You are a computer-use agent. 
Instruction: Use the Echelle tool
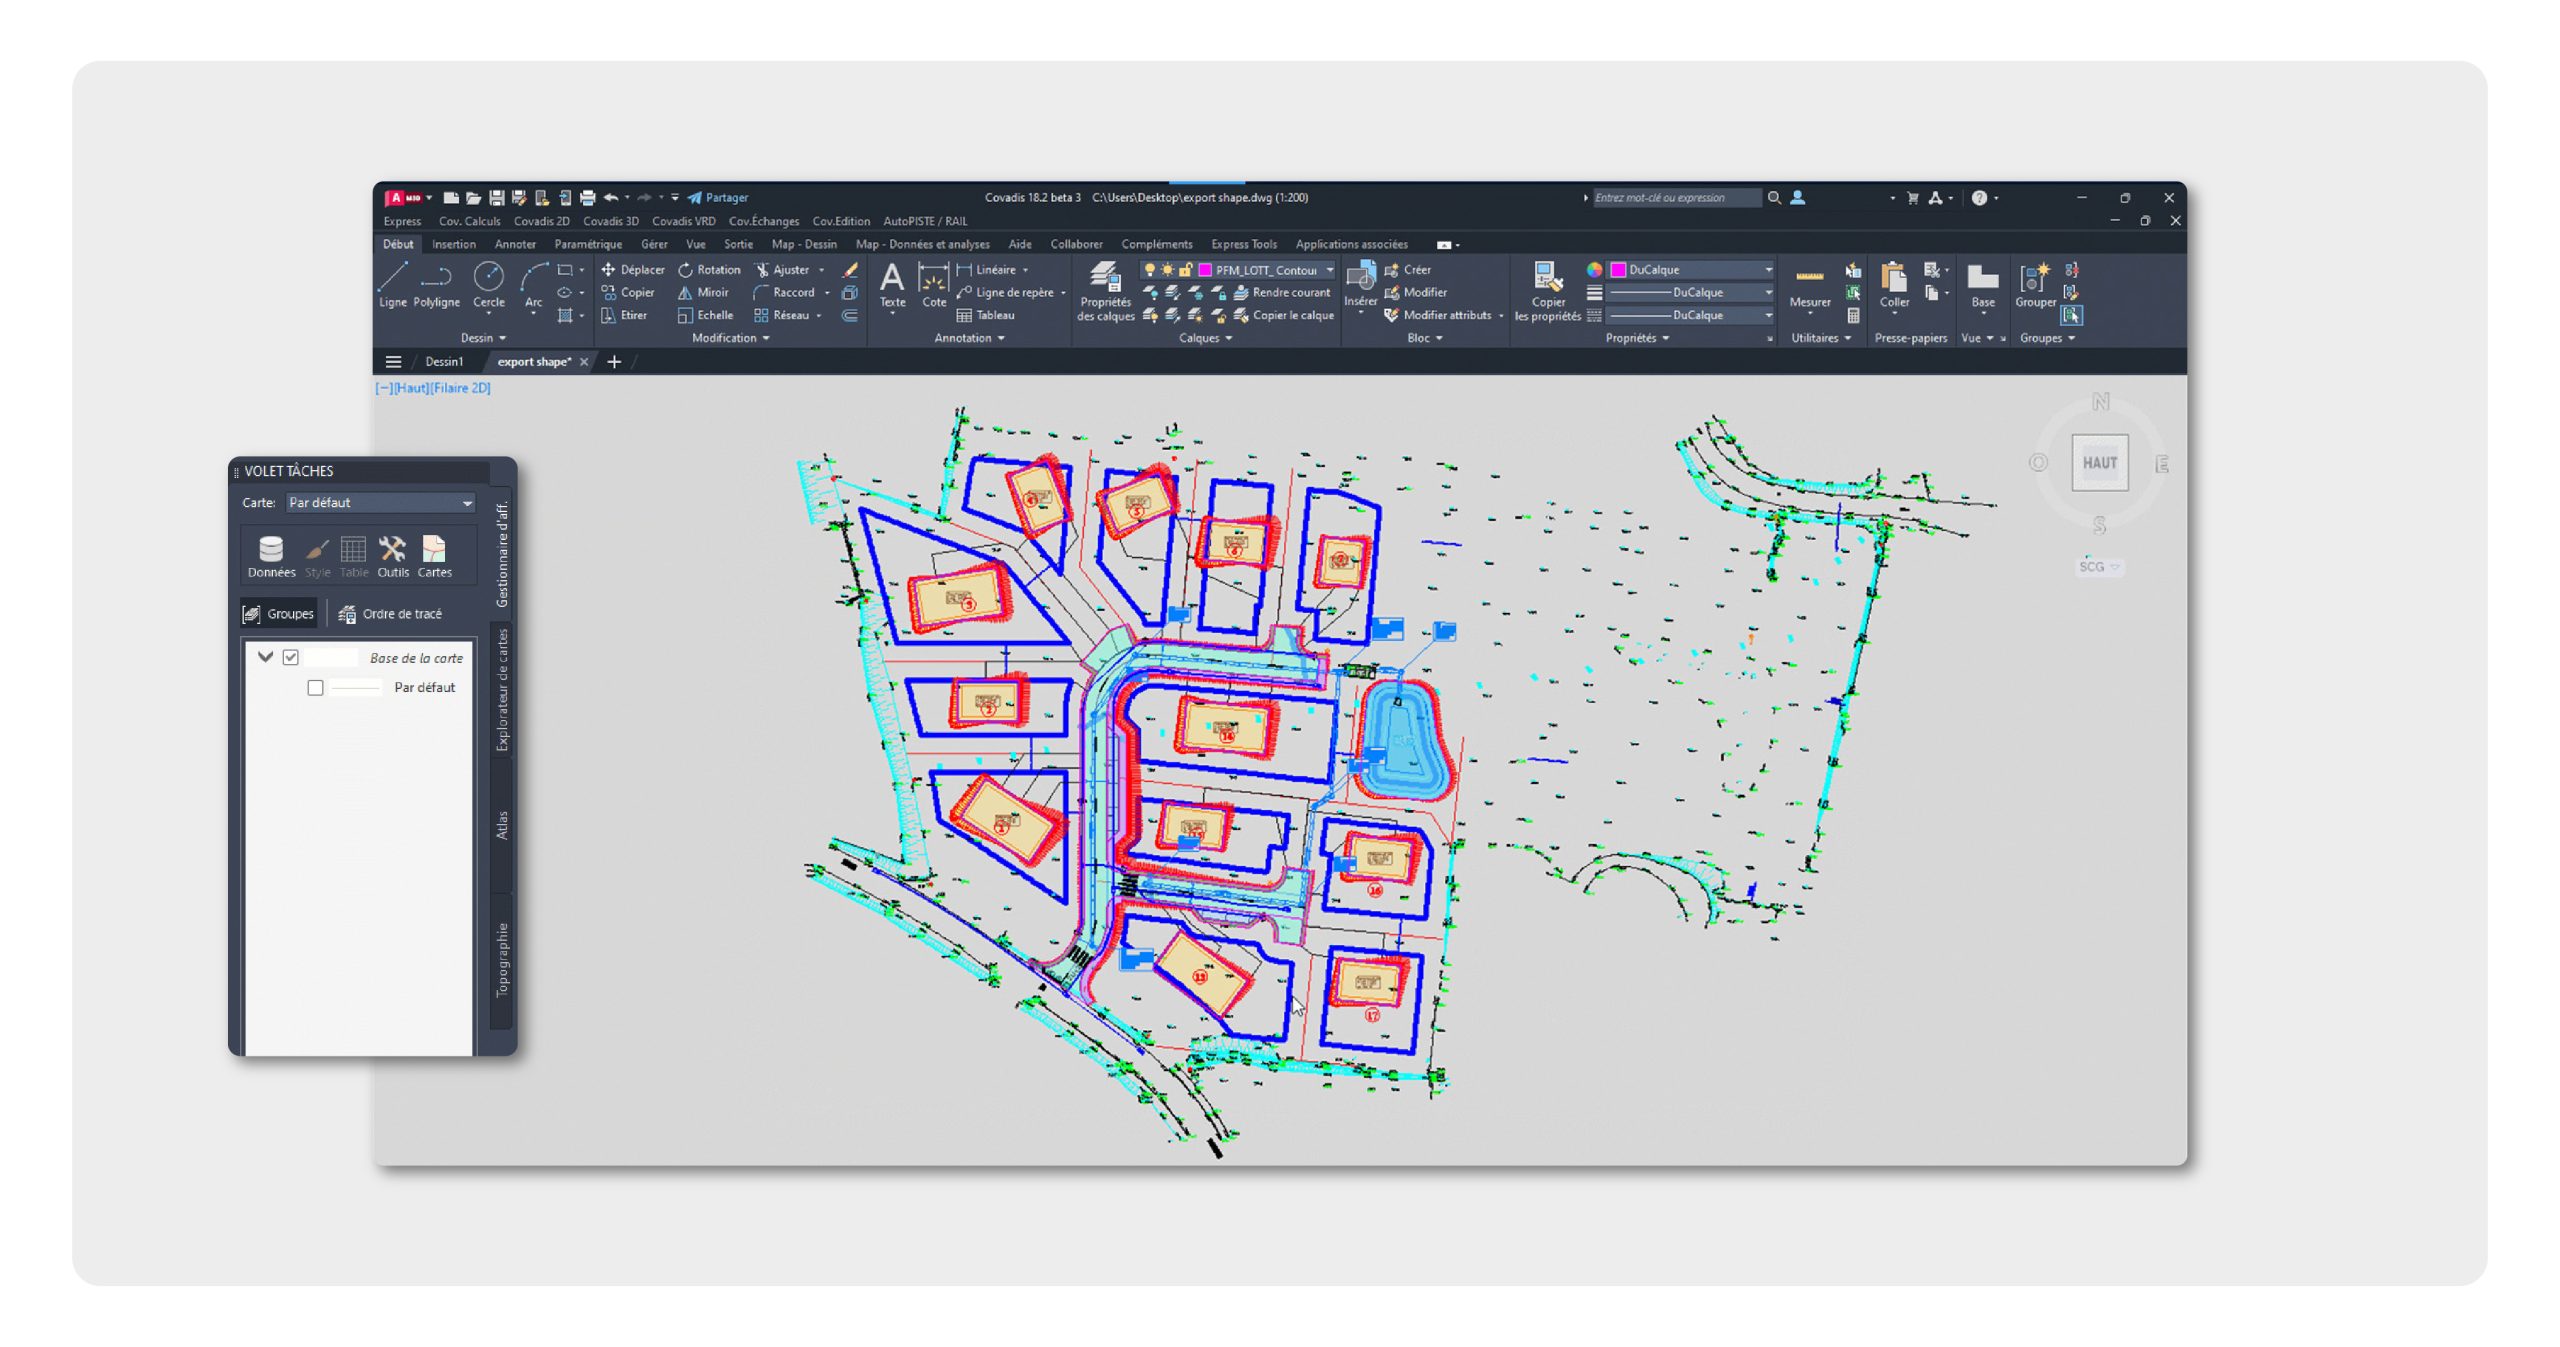coord(705,315)
